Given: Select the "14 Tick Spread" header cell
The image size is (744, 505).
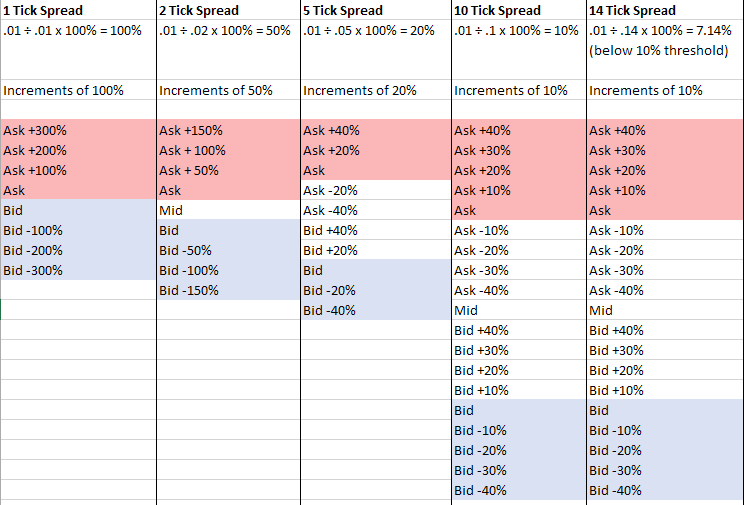Looking at the screenshot, I should click(x=632, y=11).
